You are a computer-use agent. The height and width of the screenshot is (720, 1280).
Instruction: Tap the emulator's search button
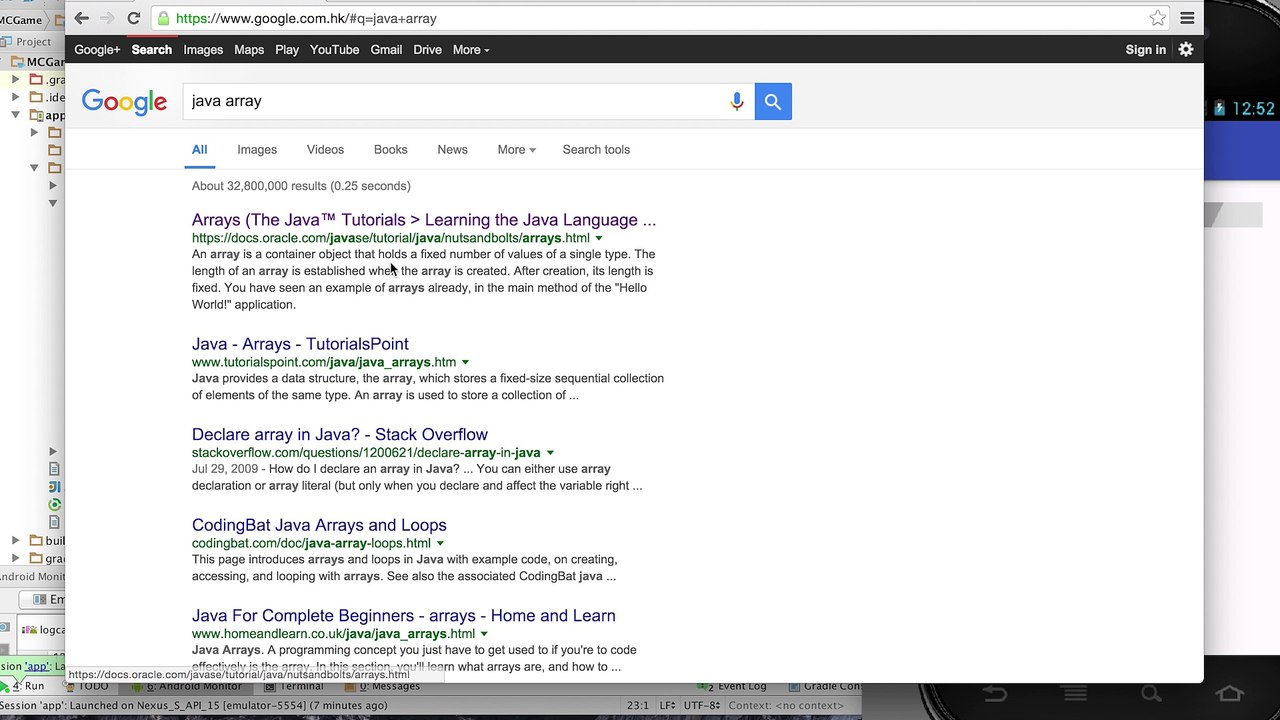(1152, 693)
